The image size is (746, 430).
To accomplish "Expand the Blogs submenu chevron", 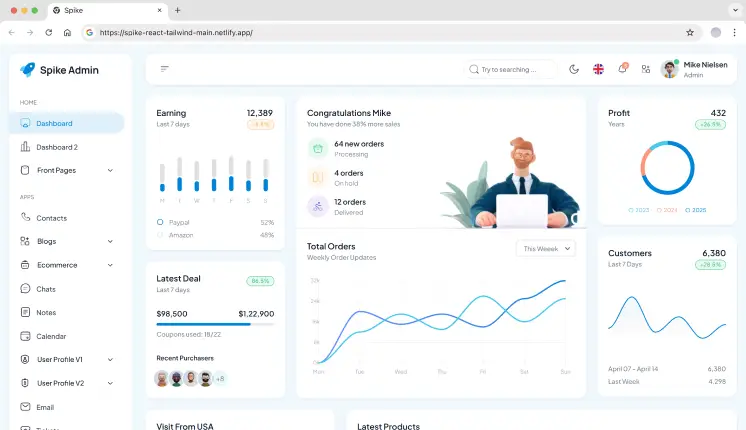I will pyautogui.click(x=110, y=242).
